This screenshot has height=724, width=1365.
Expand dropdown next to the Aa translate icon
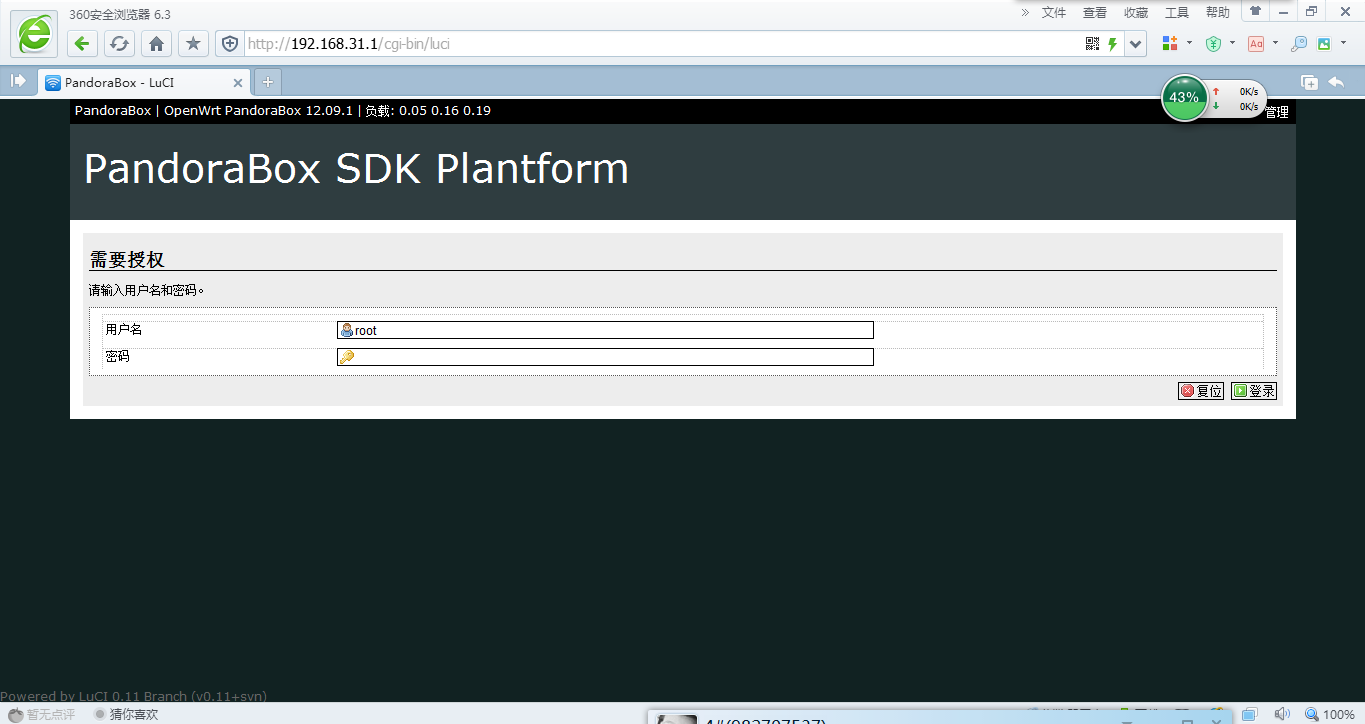click(x=1275, y=44)
